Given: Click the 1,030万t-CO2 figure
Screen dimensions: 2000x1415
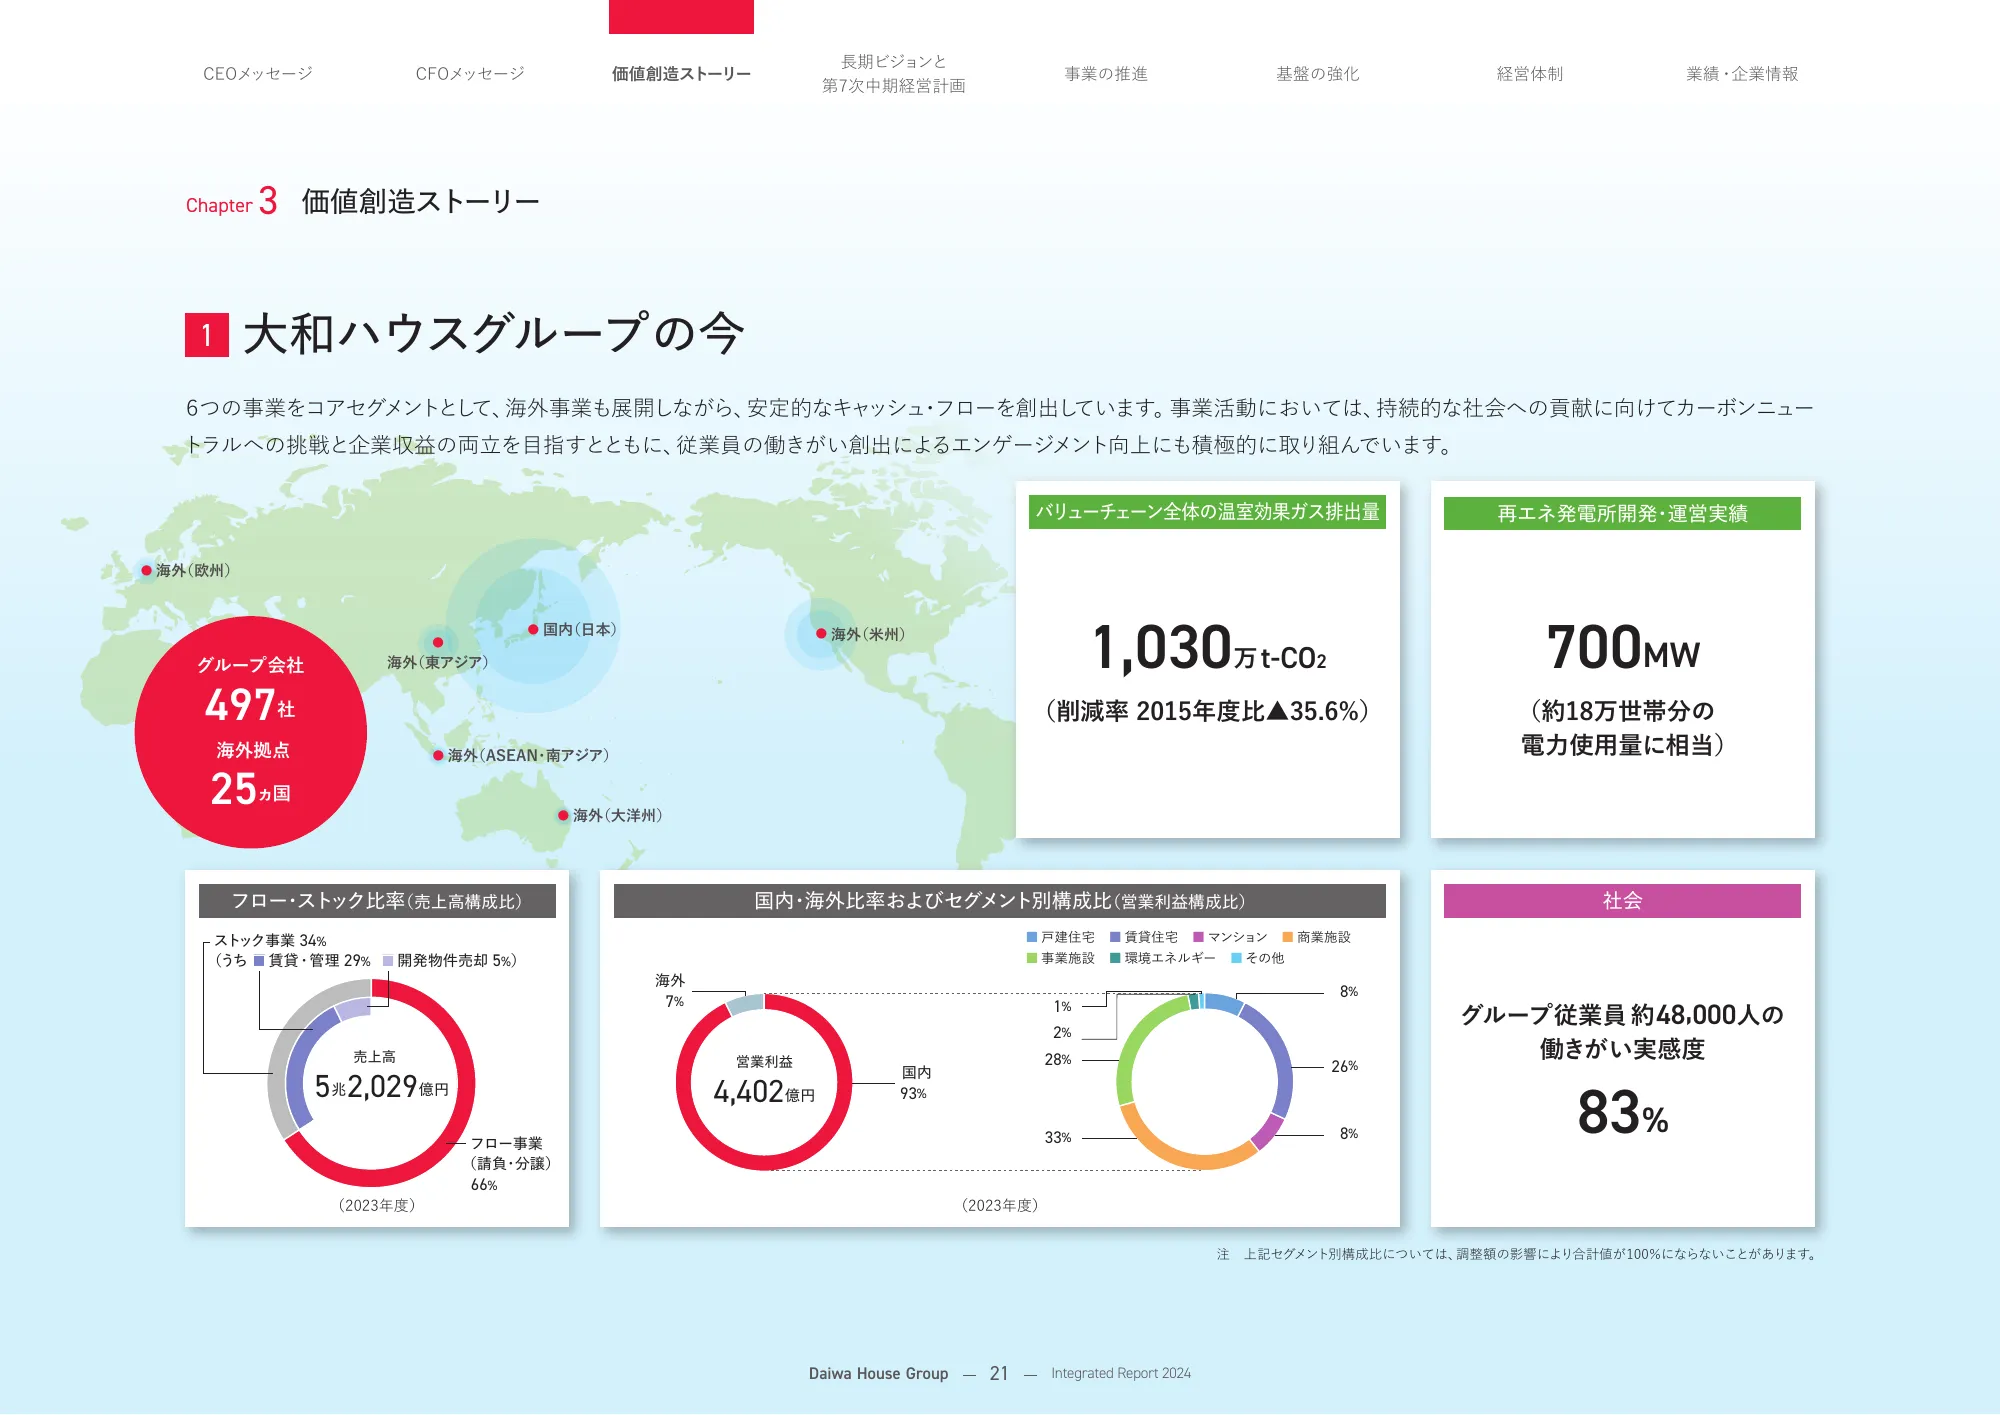Looking at the screenshot, I should pos(1209,648).
